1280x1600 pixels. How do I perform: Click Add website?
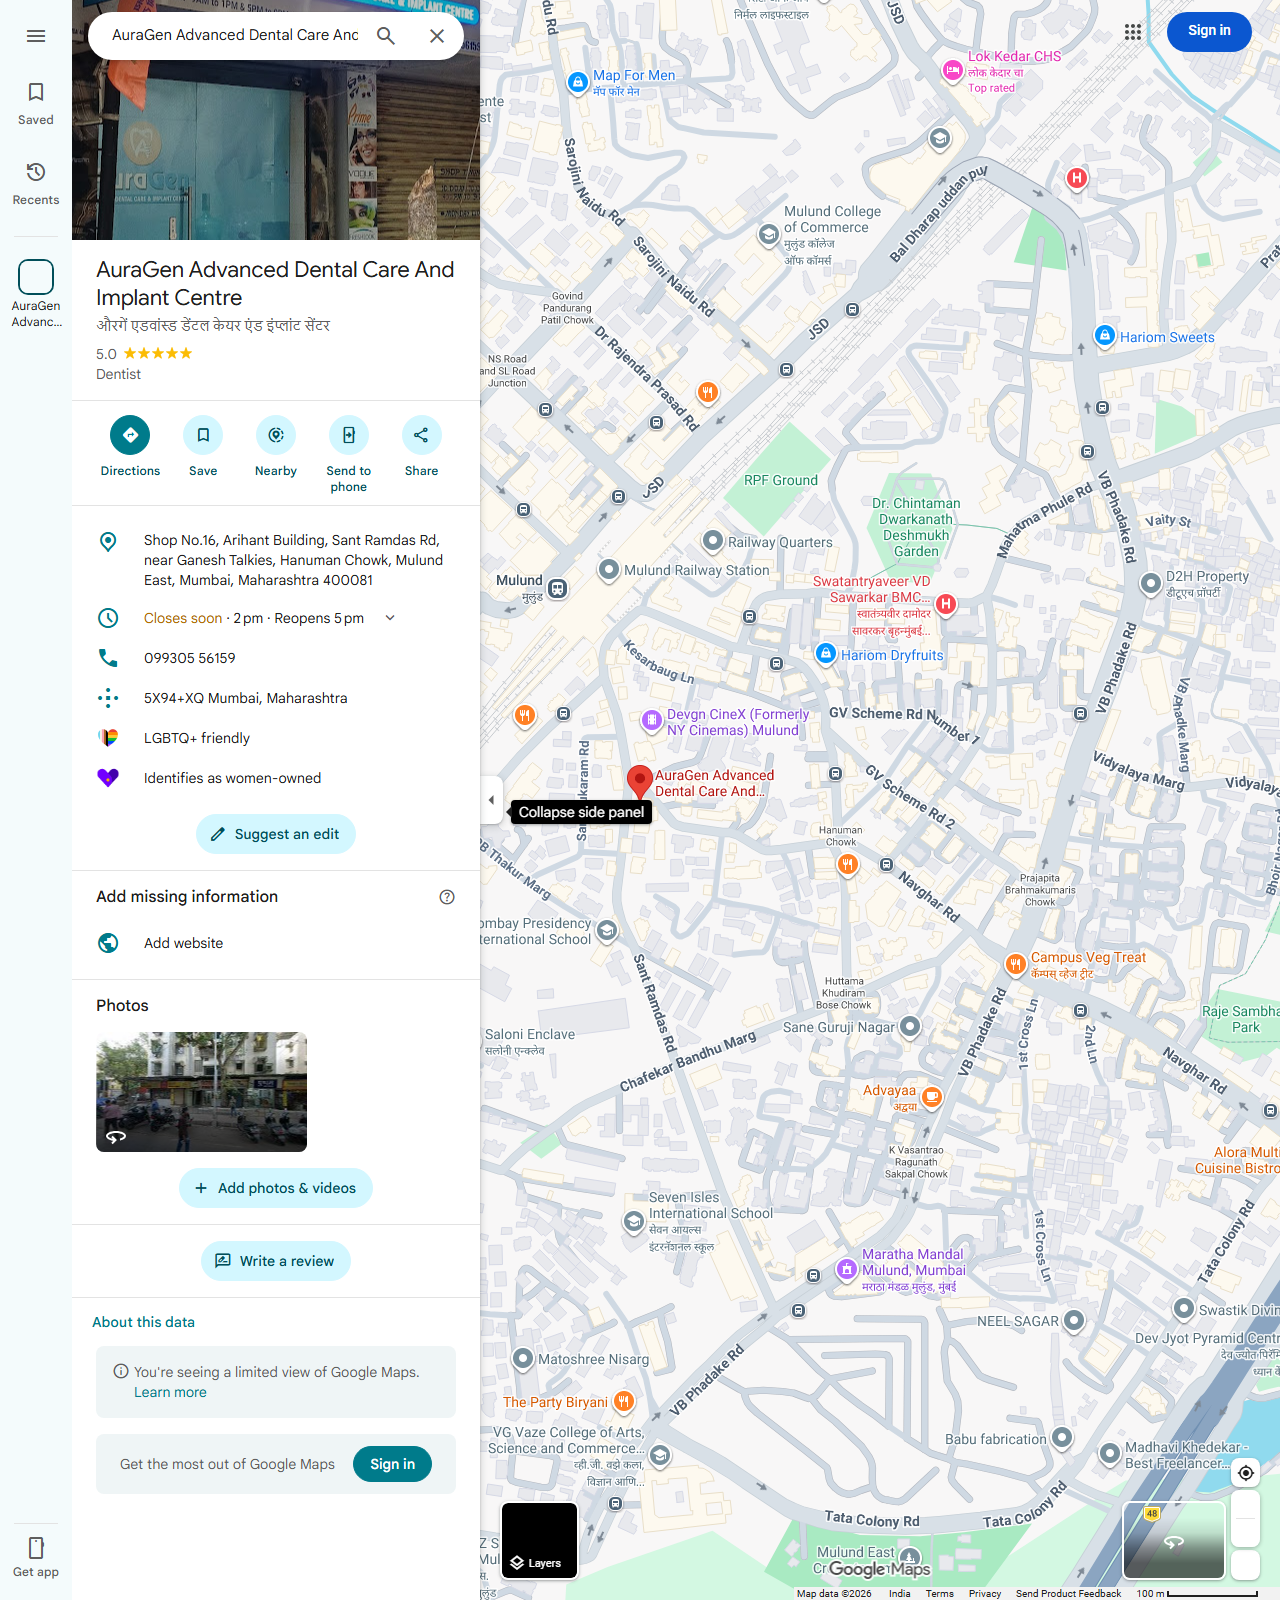tap(276, 943)
